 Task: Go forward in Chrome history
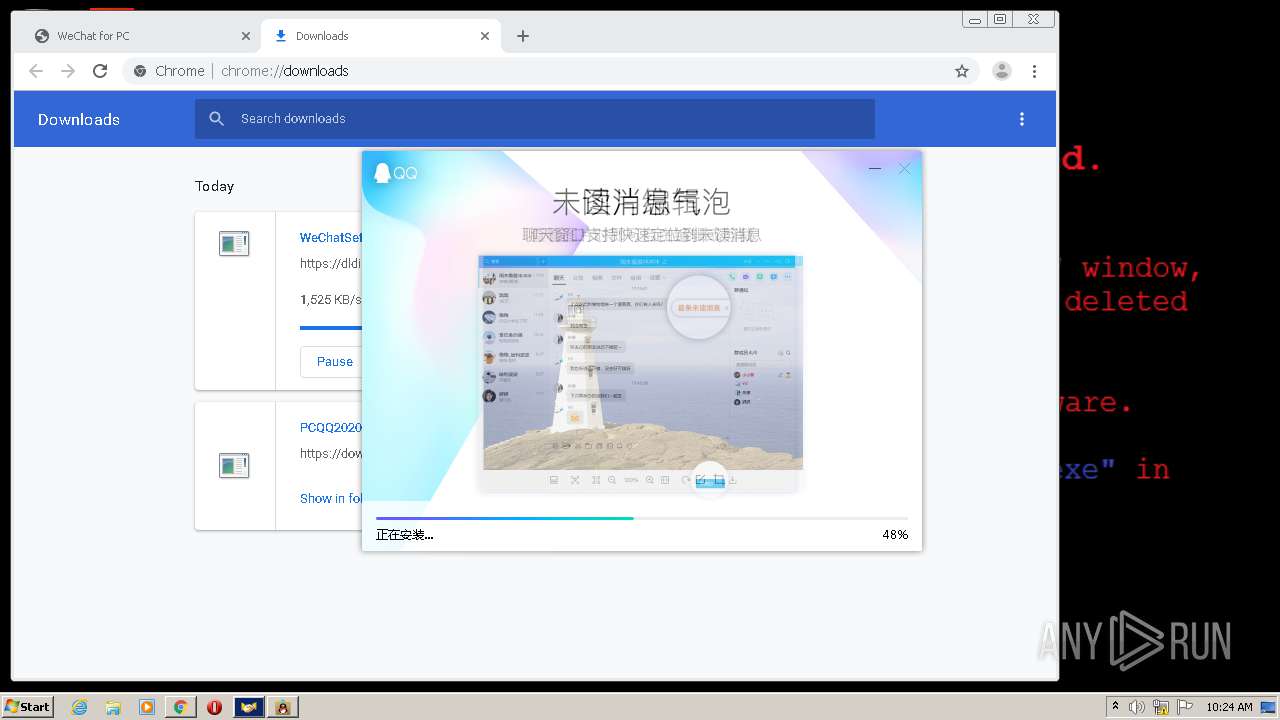tap(68, 71)
